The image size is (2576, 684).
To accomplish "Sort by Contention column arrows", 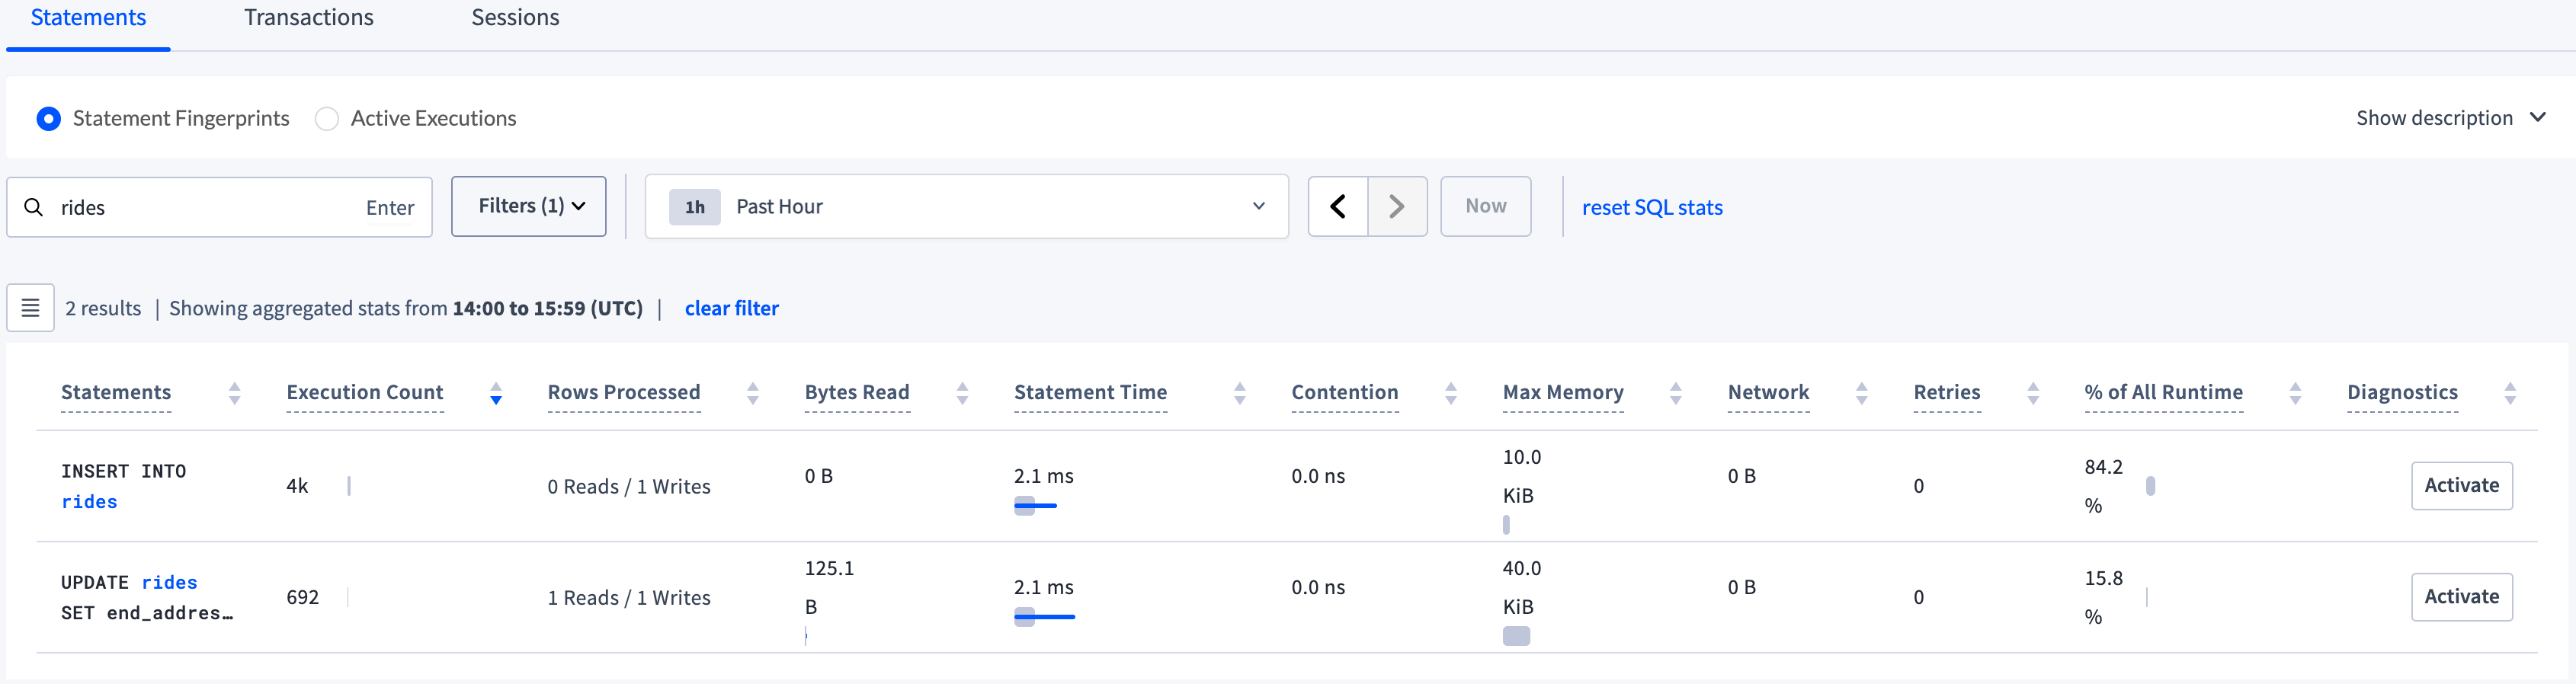I will pos(1450,393).
